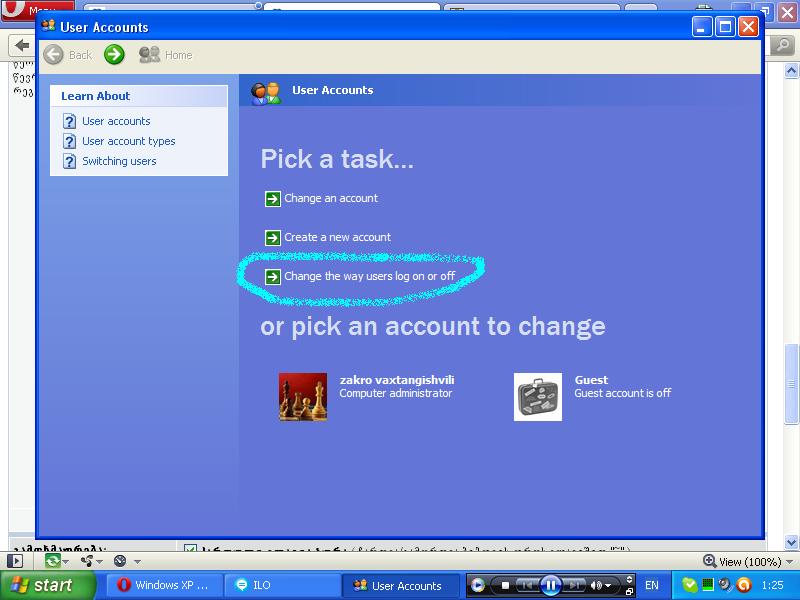Click the Opera Turbo gauge icon in status bar
Viewport: 800px width, 600px height.
pyautogui.click(x=120, y=561)
